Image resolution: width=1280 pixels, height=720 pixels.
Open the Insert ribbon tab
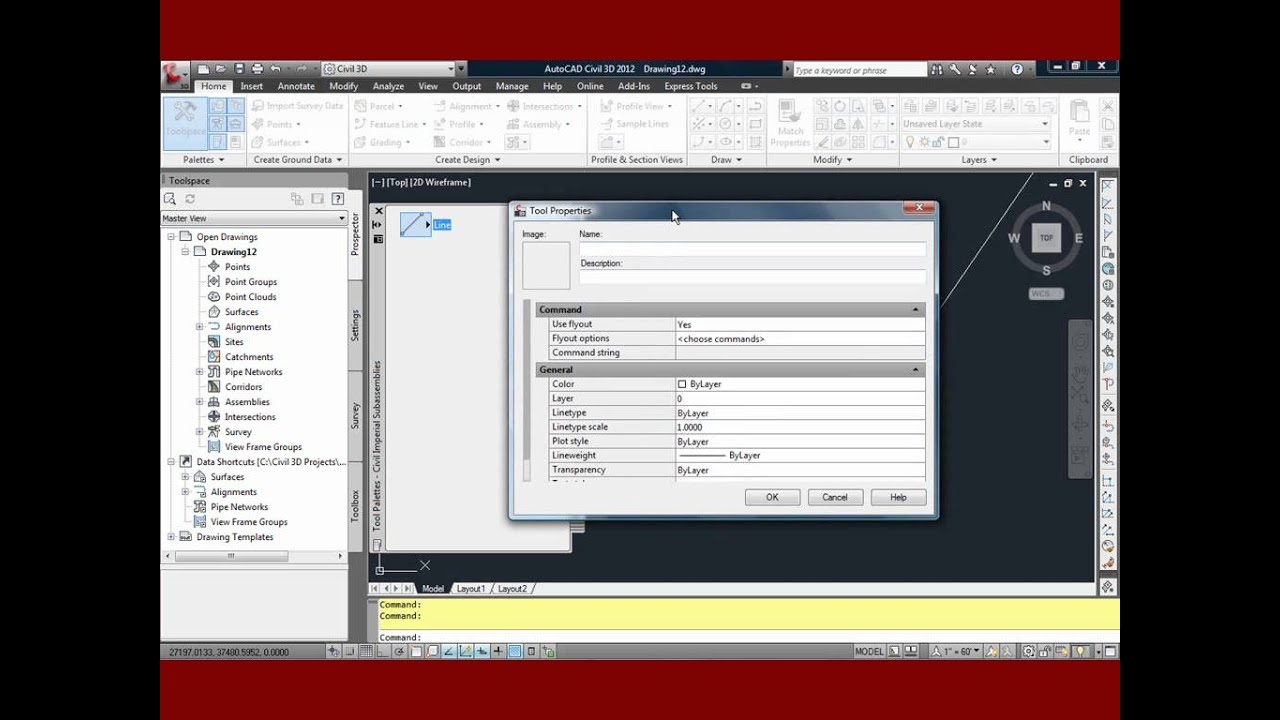(251, 86)
